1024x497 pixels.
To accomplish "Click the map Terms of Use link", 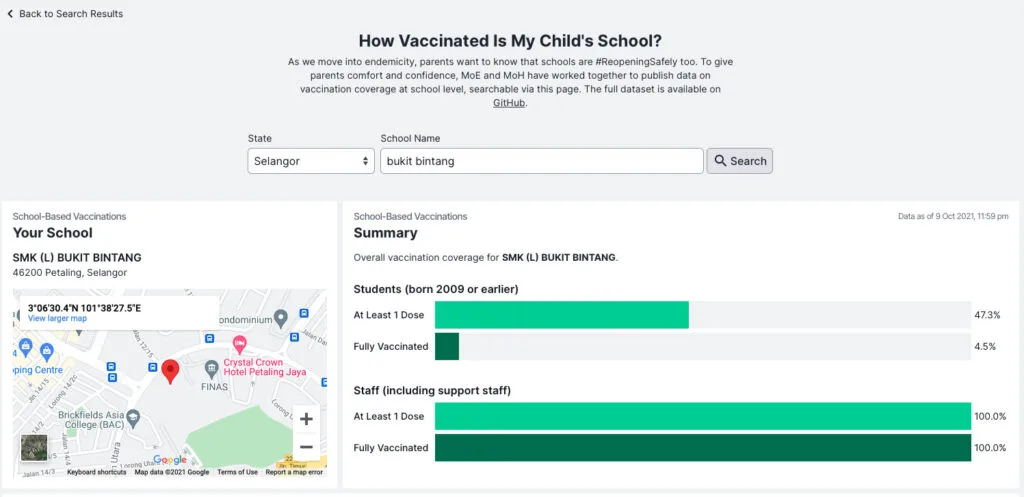I will tap(238, 472).
